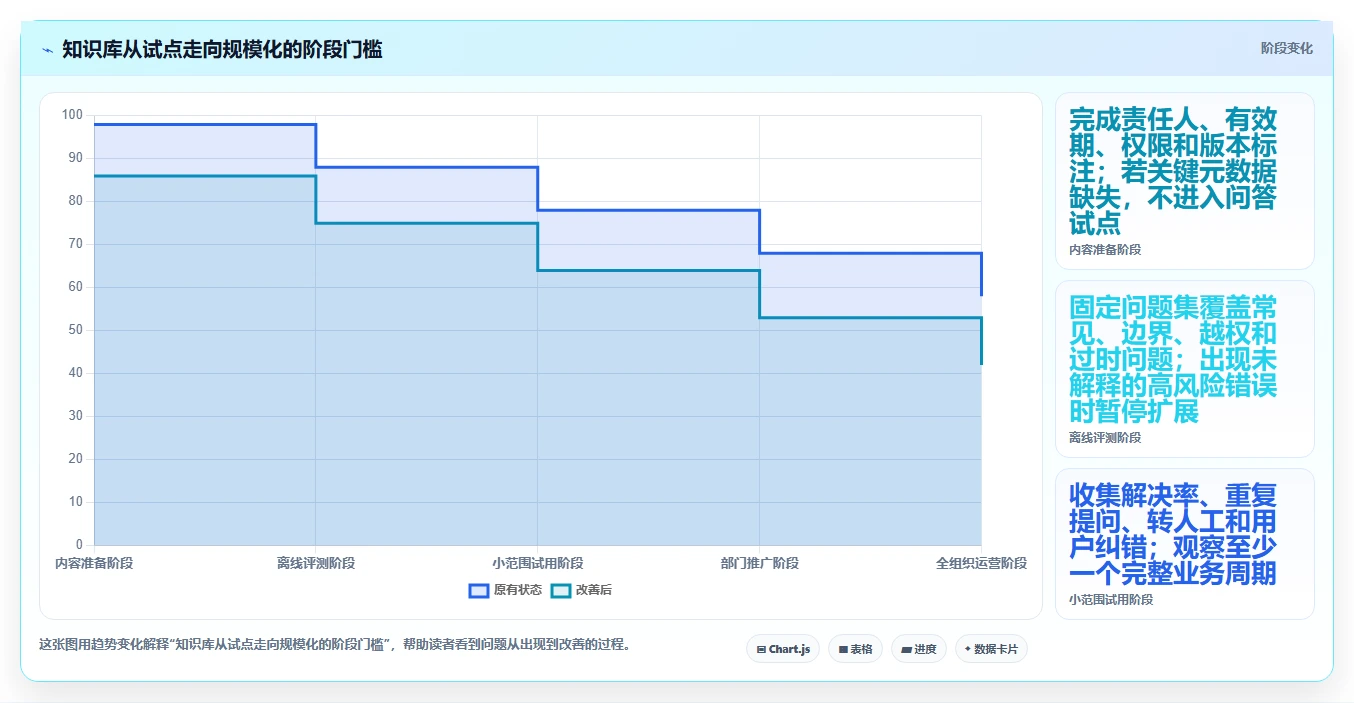1354x703 pixels.
Task: Click the 原有状态 blue legend swatch
Action: pyautogui.click(x=479, y=590)
